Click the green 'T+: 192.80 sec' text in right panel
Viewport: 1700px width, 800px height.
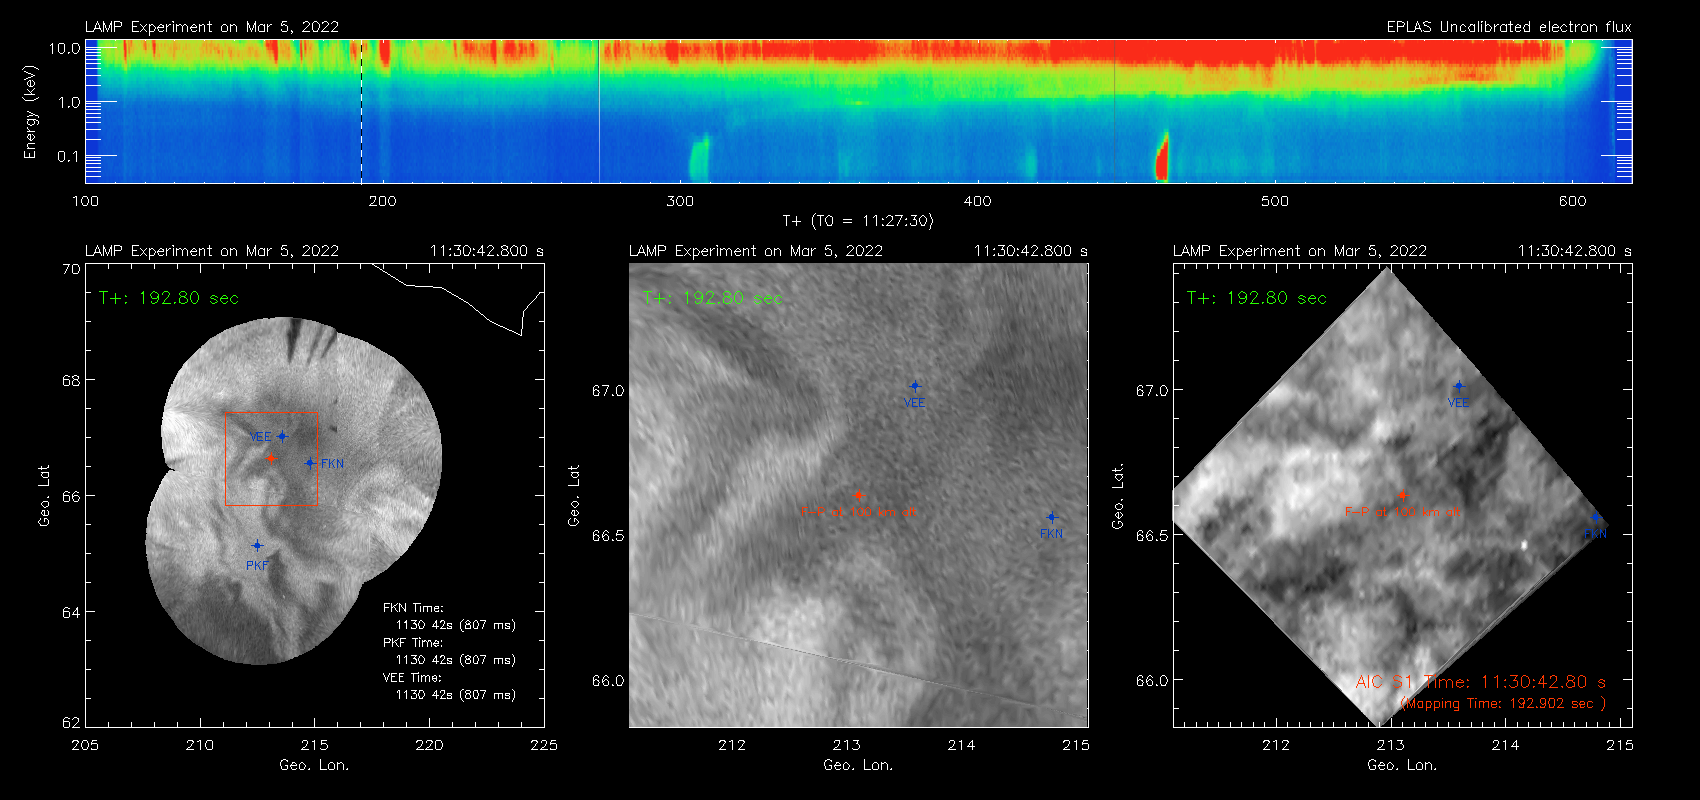click(1257, 298)
